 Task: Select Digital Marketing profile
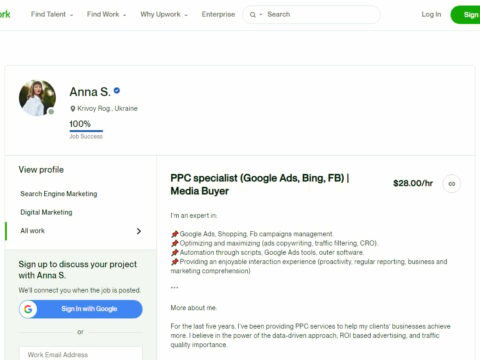tap(46, 212)
